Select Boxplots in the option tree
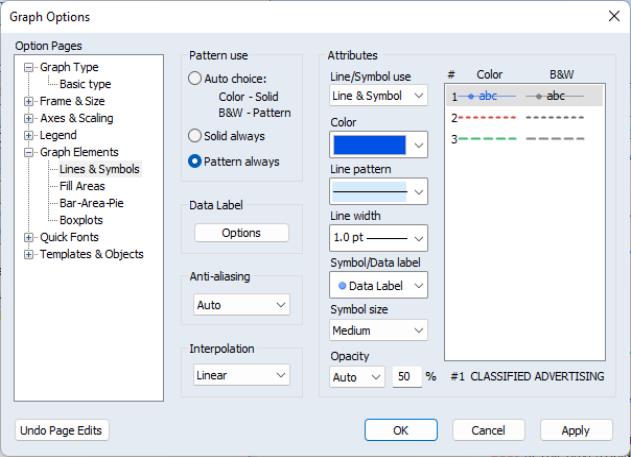 coord(81,220)
